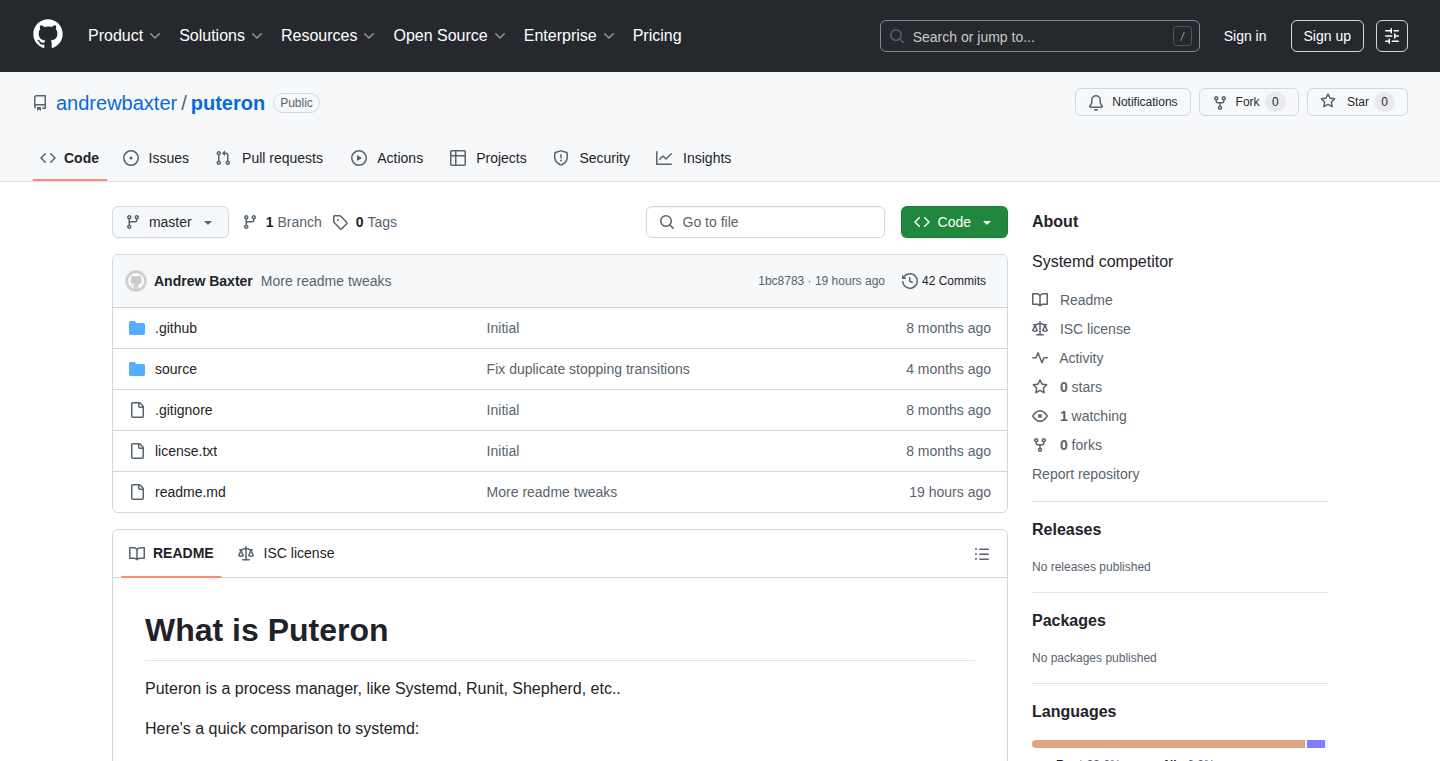The image size is (1440, 761).
Task: Click the Sign in link
Action: (1245, 36)
